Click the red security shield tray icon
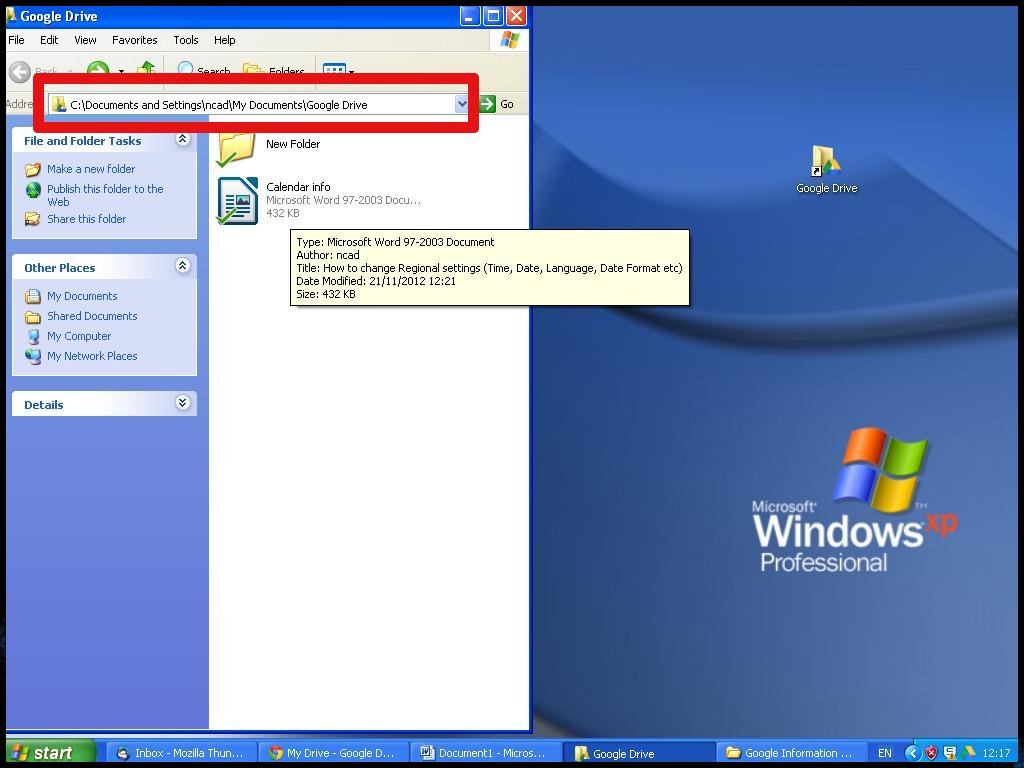Image resolution: width=1024 pixels, height=768 pixels. click(x=931, y=753)
